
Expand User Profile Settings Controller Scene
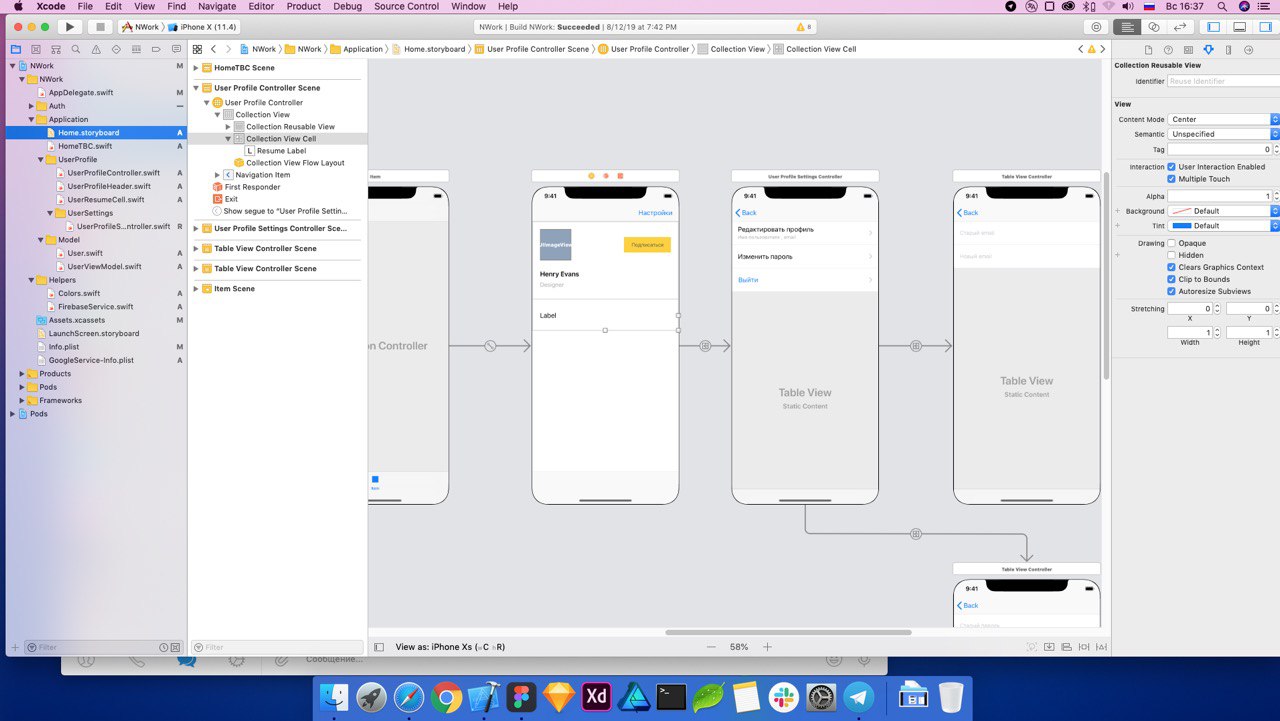click(195, 228)
